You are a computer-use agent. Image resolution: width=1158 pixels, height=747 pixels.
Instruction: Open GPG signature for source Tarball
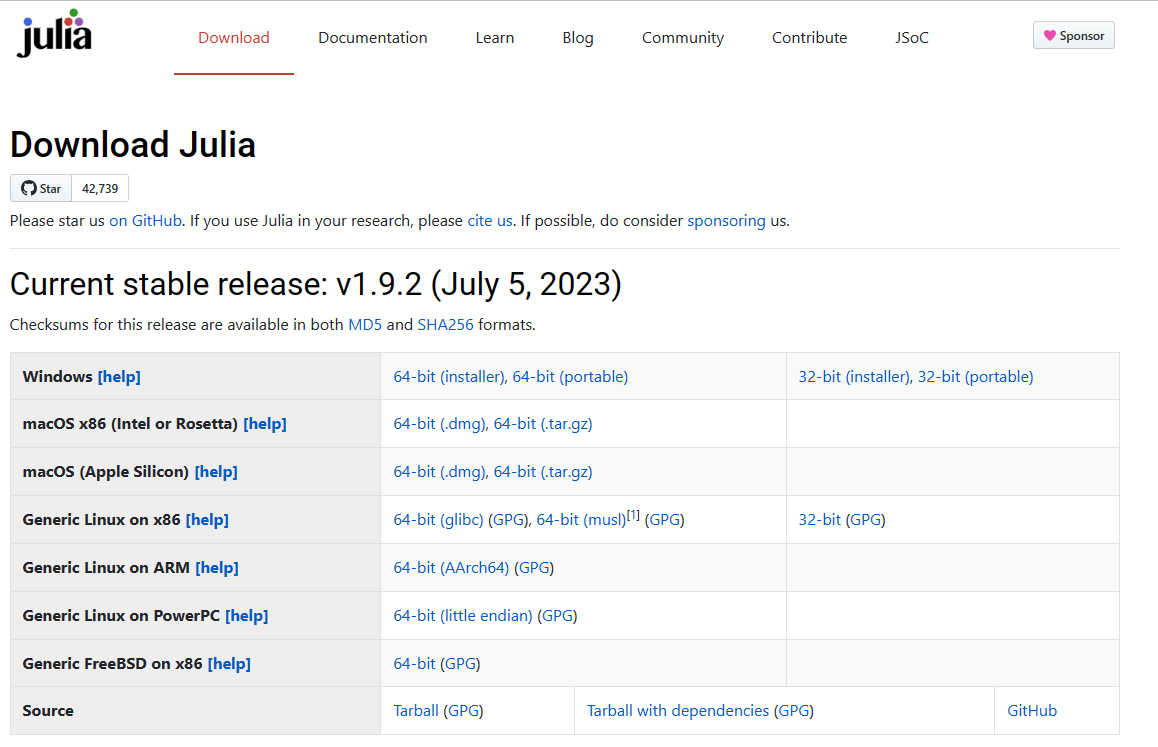point(464,711)
